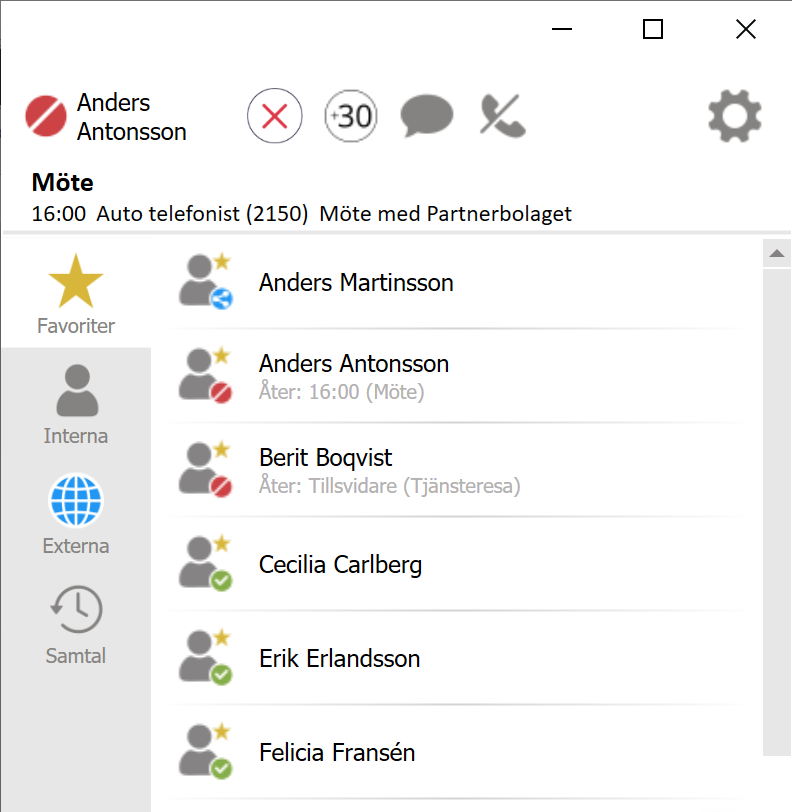The width and height of the screenshot is (792, 812).
Task: Click Berit Boqvist's avatar with busy status
Action: coord(206,470)
